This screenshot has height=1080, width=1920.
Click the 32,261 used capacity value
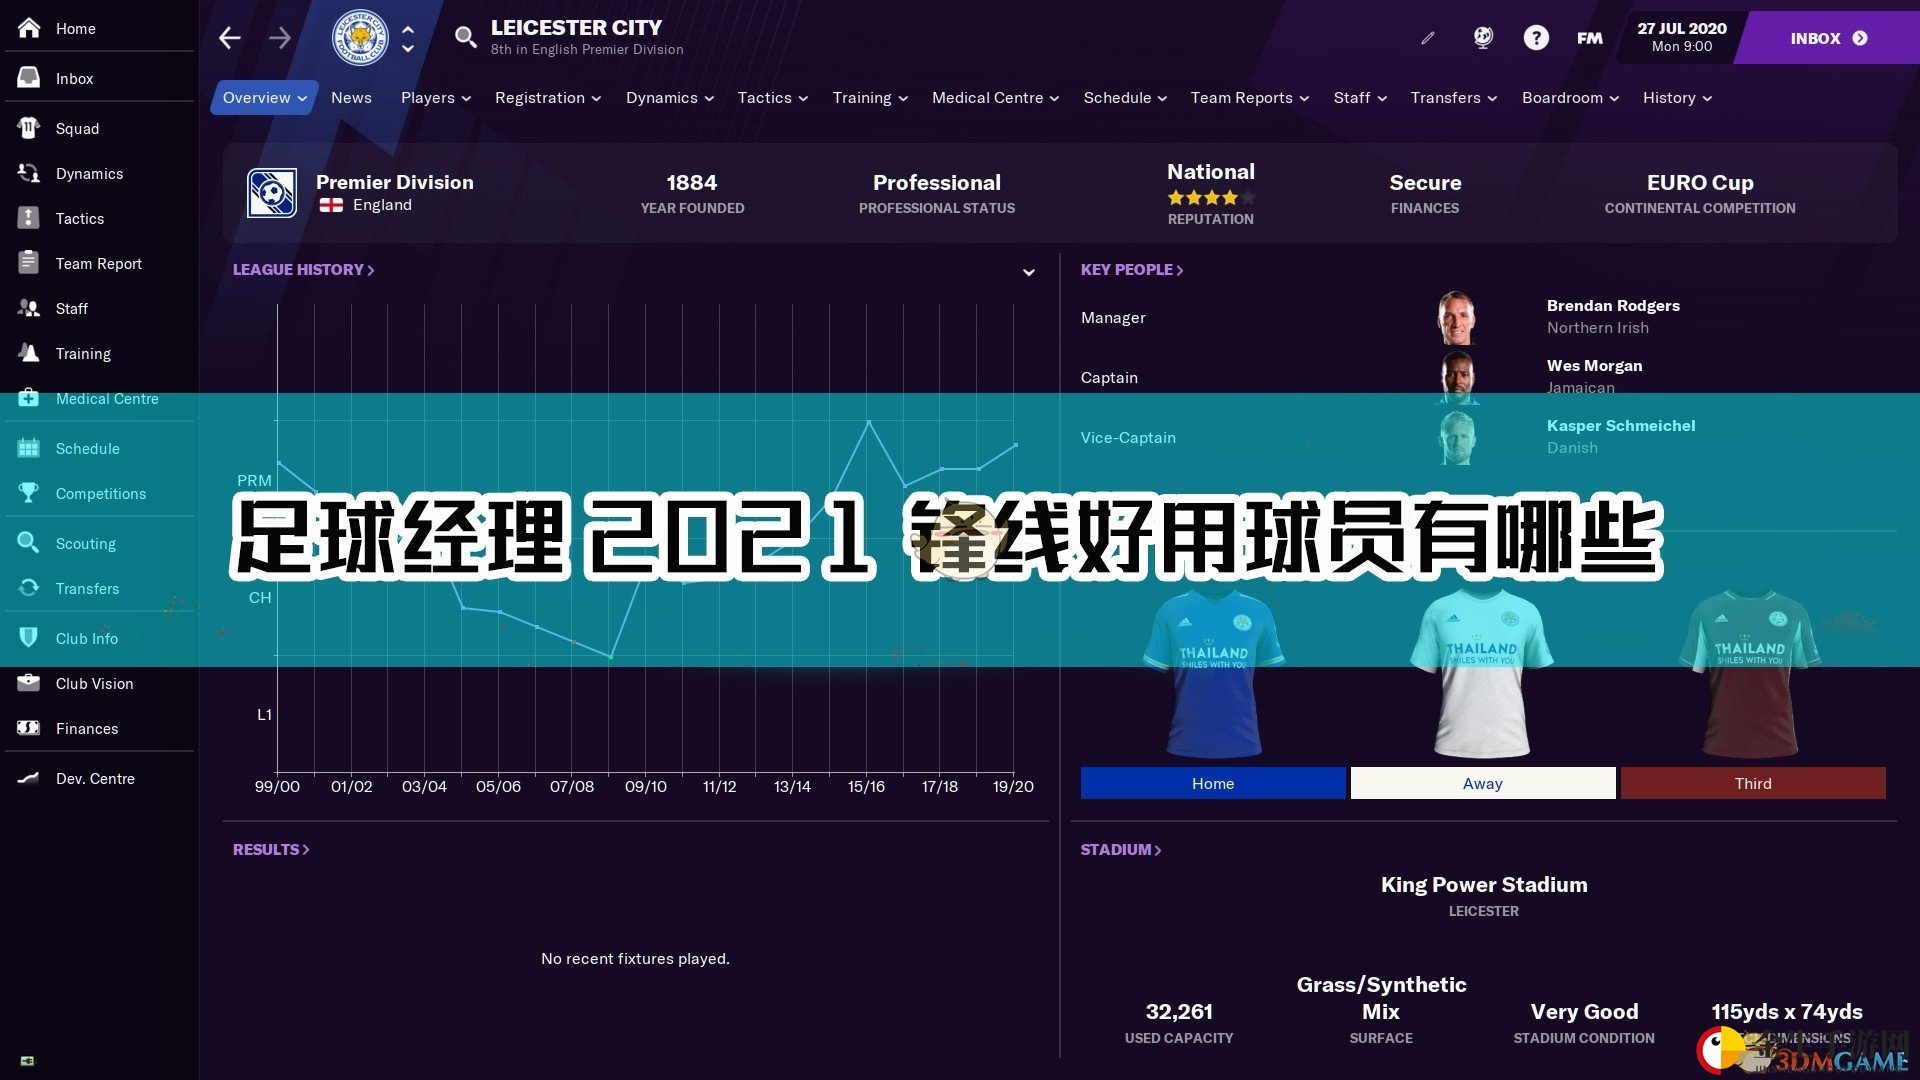[1179, 1012]
